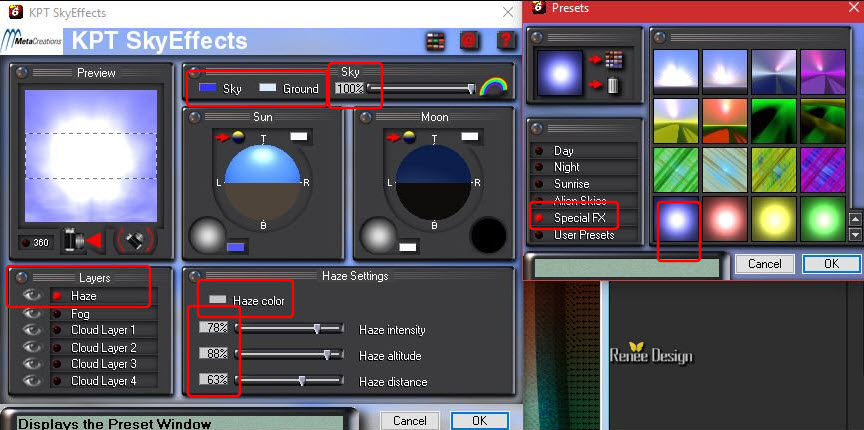Select Cloud Layer 4
This screenshot has width=864, height=430.
pos(104,380)
